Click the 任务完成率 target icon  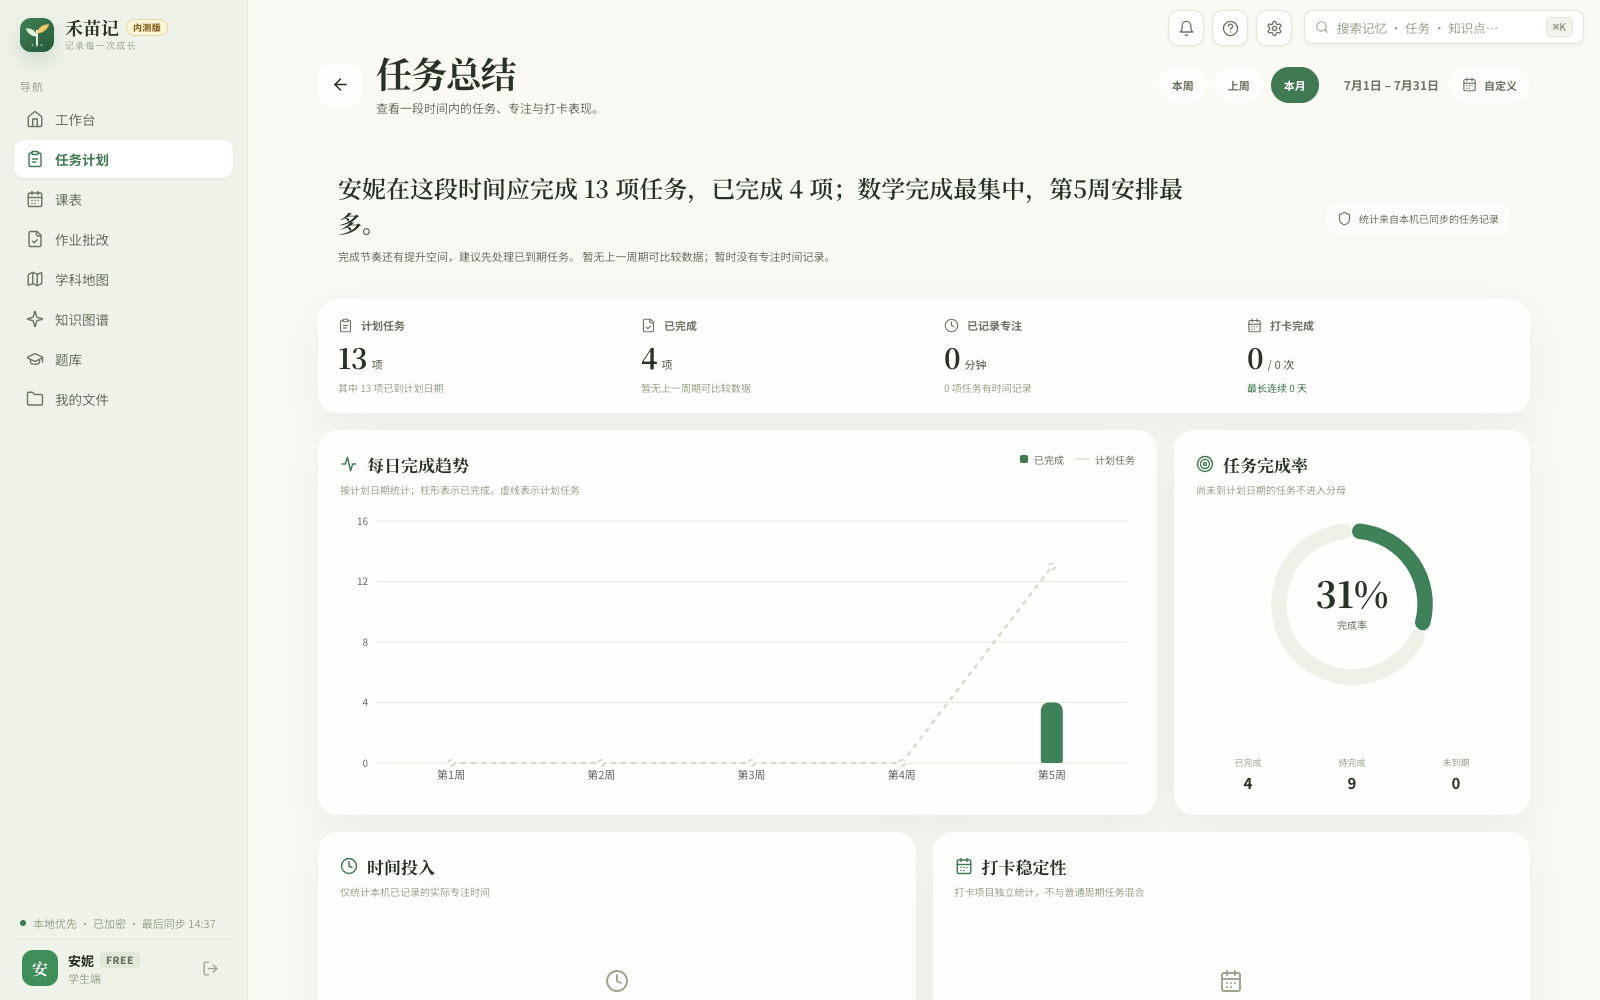1205,464
